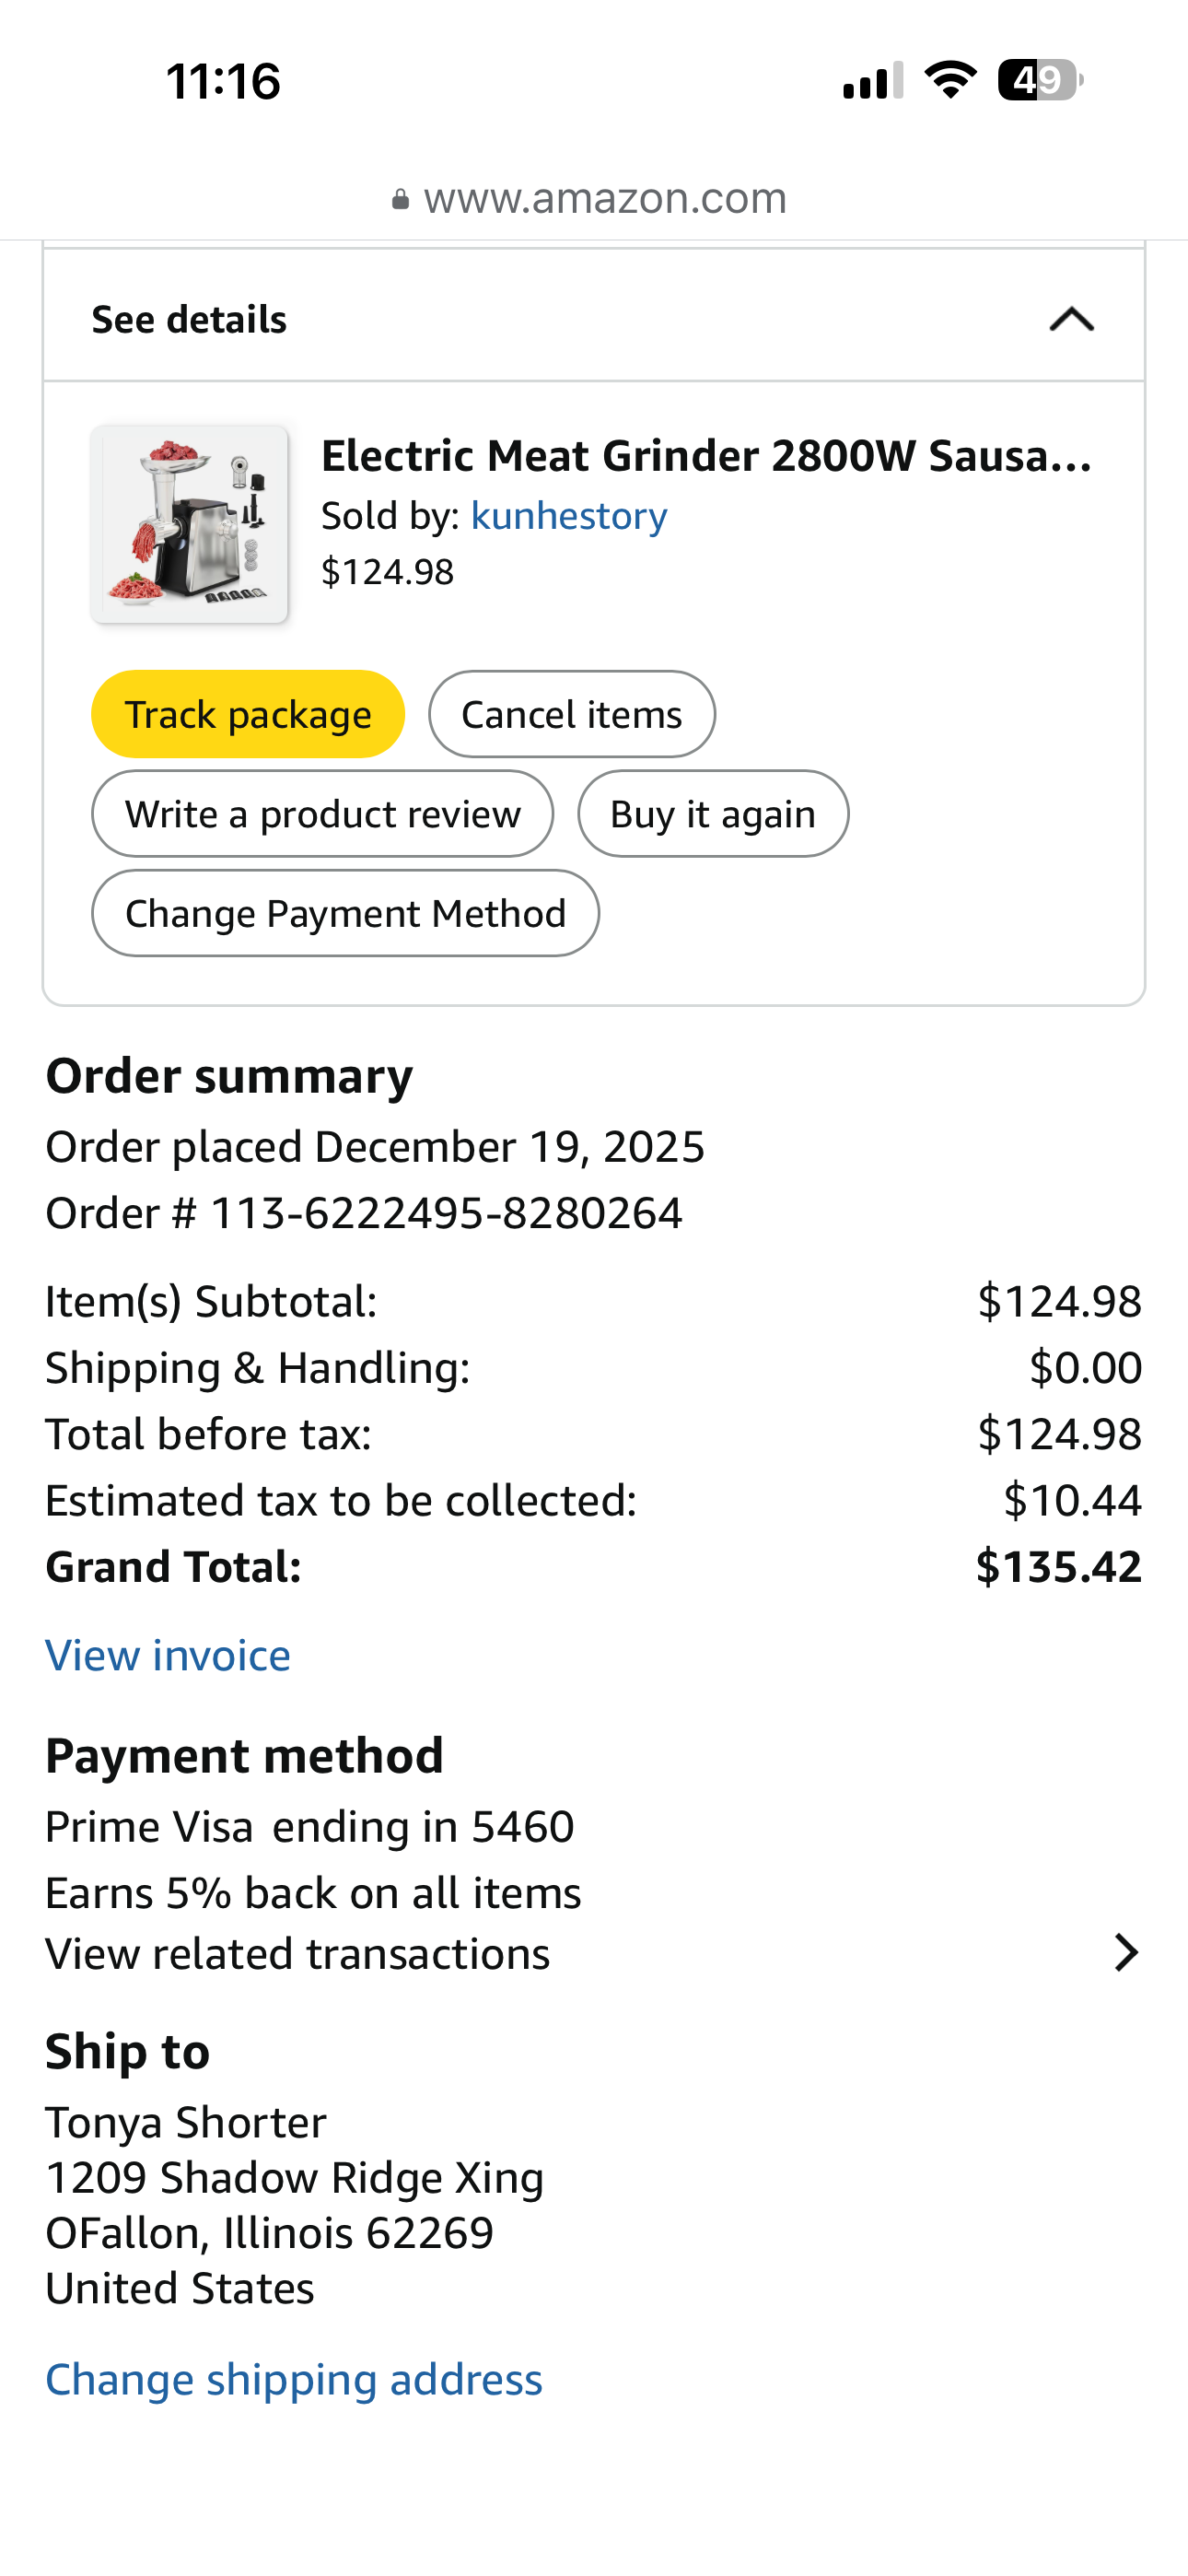Visit the kunhestory seller page
This screenshot has width=1188, height=2576.
click(x=568, y=516)
